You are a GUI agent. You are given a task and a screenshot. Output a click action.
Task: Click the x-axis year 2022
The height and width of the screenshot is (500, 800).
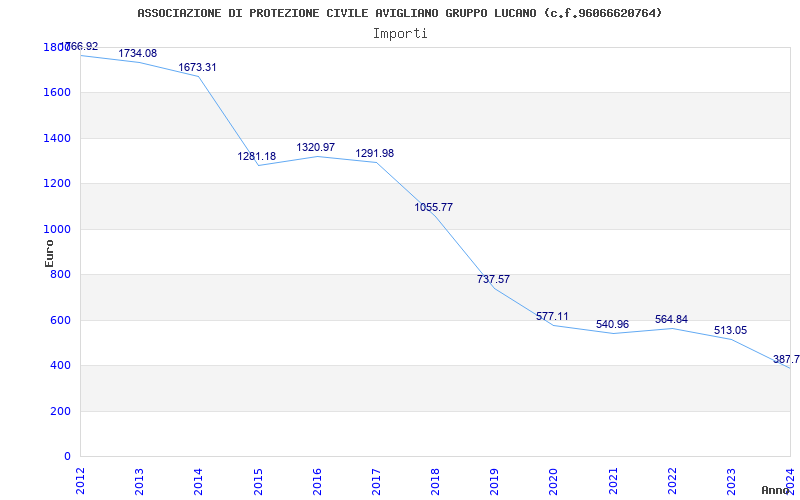point(672,481)
